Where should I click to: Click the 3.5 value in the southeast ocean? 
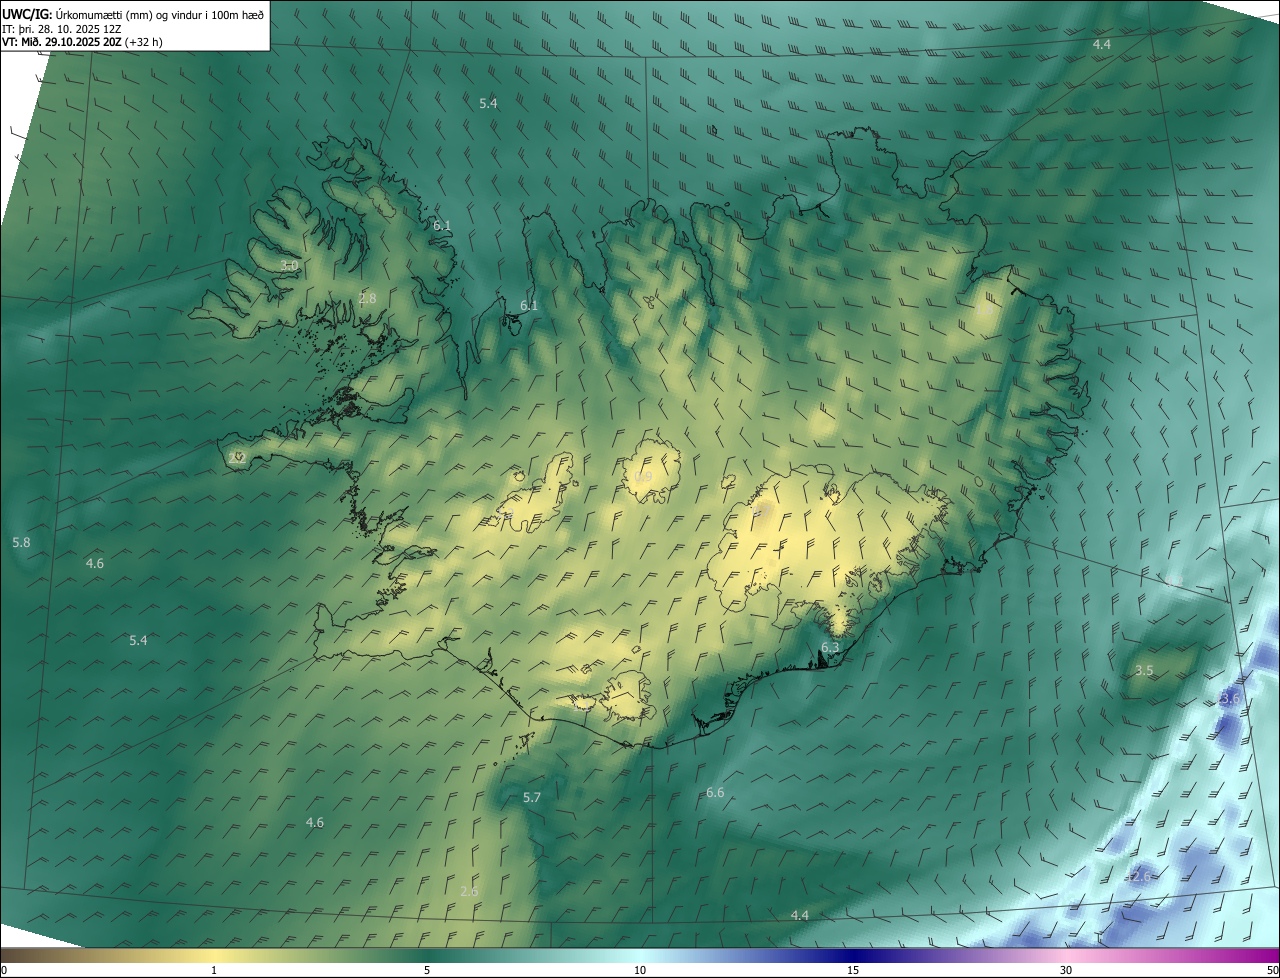coord(1145,670)
